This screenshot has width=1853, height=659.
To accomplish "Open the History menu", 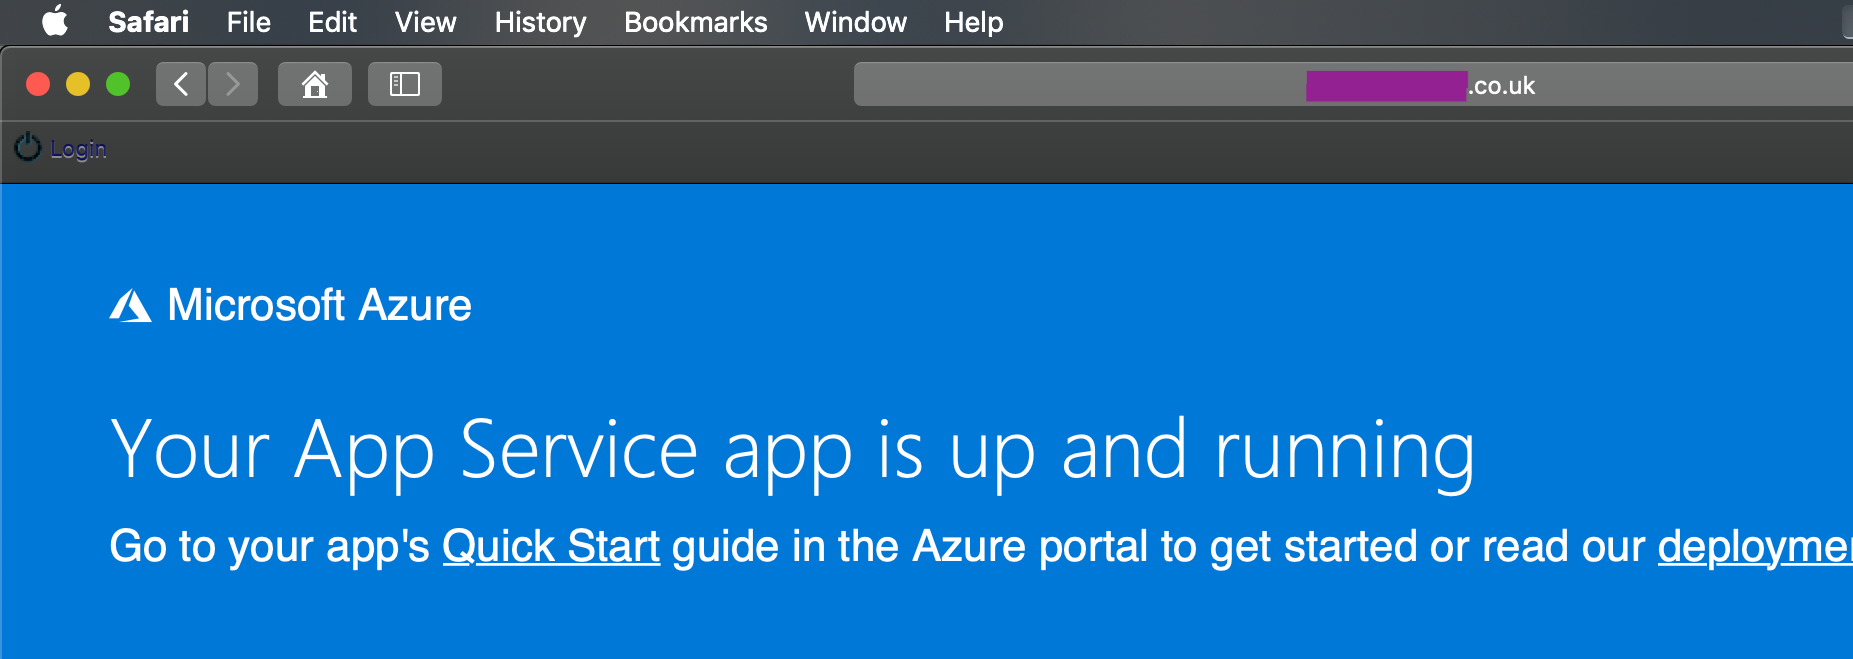I will pos(540,22).
